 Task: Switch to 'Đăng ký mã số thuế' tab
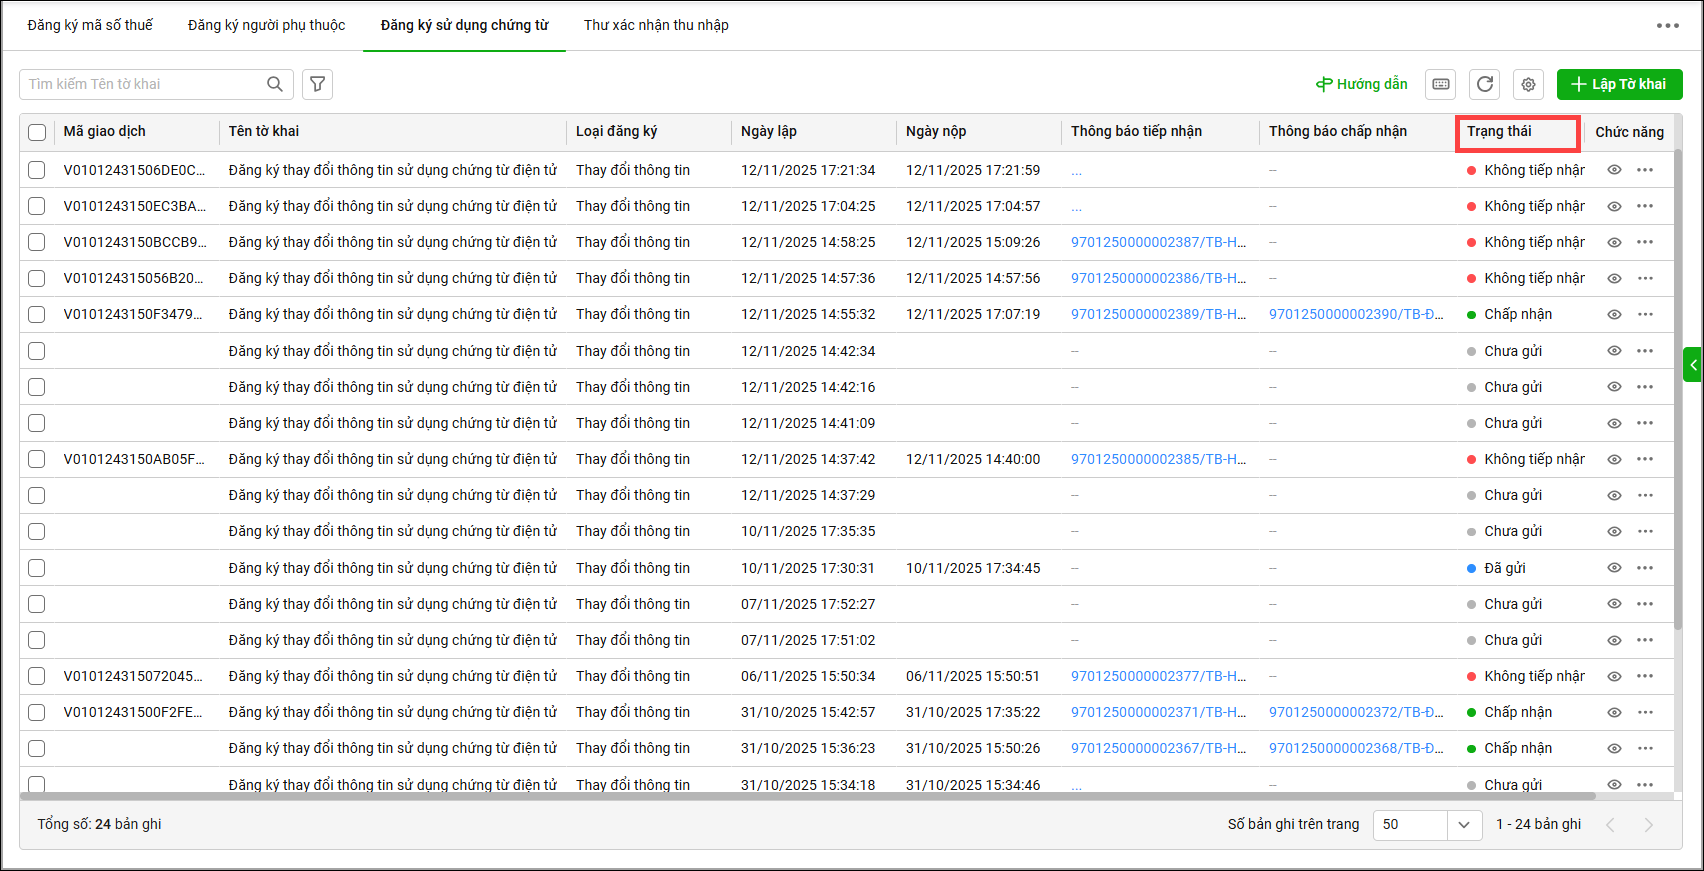tap(90, 25)
